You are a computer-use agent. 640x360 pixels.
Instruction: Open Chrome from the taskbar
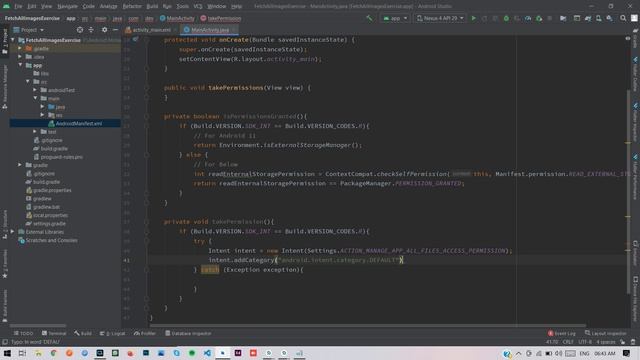click(x=53, y=353)
